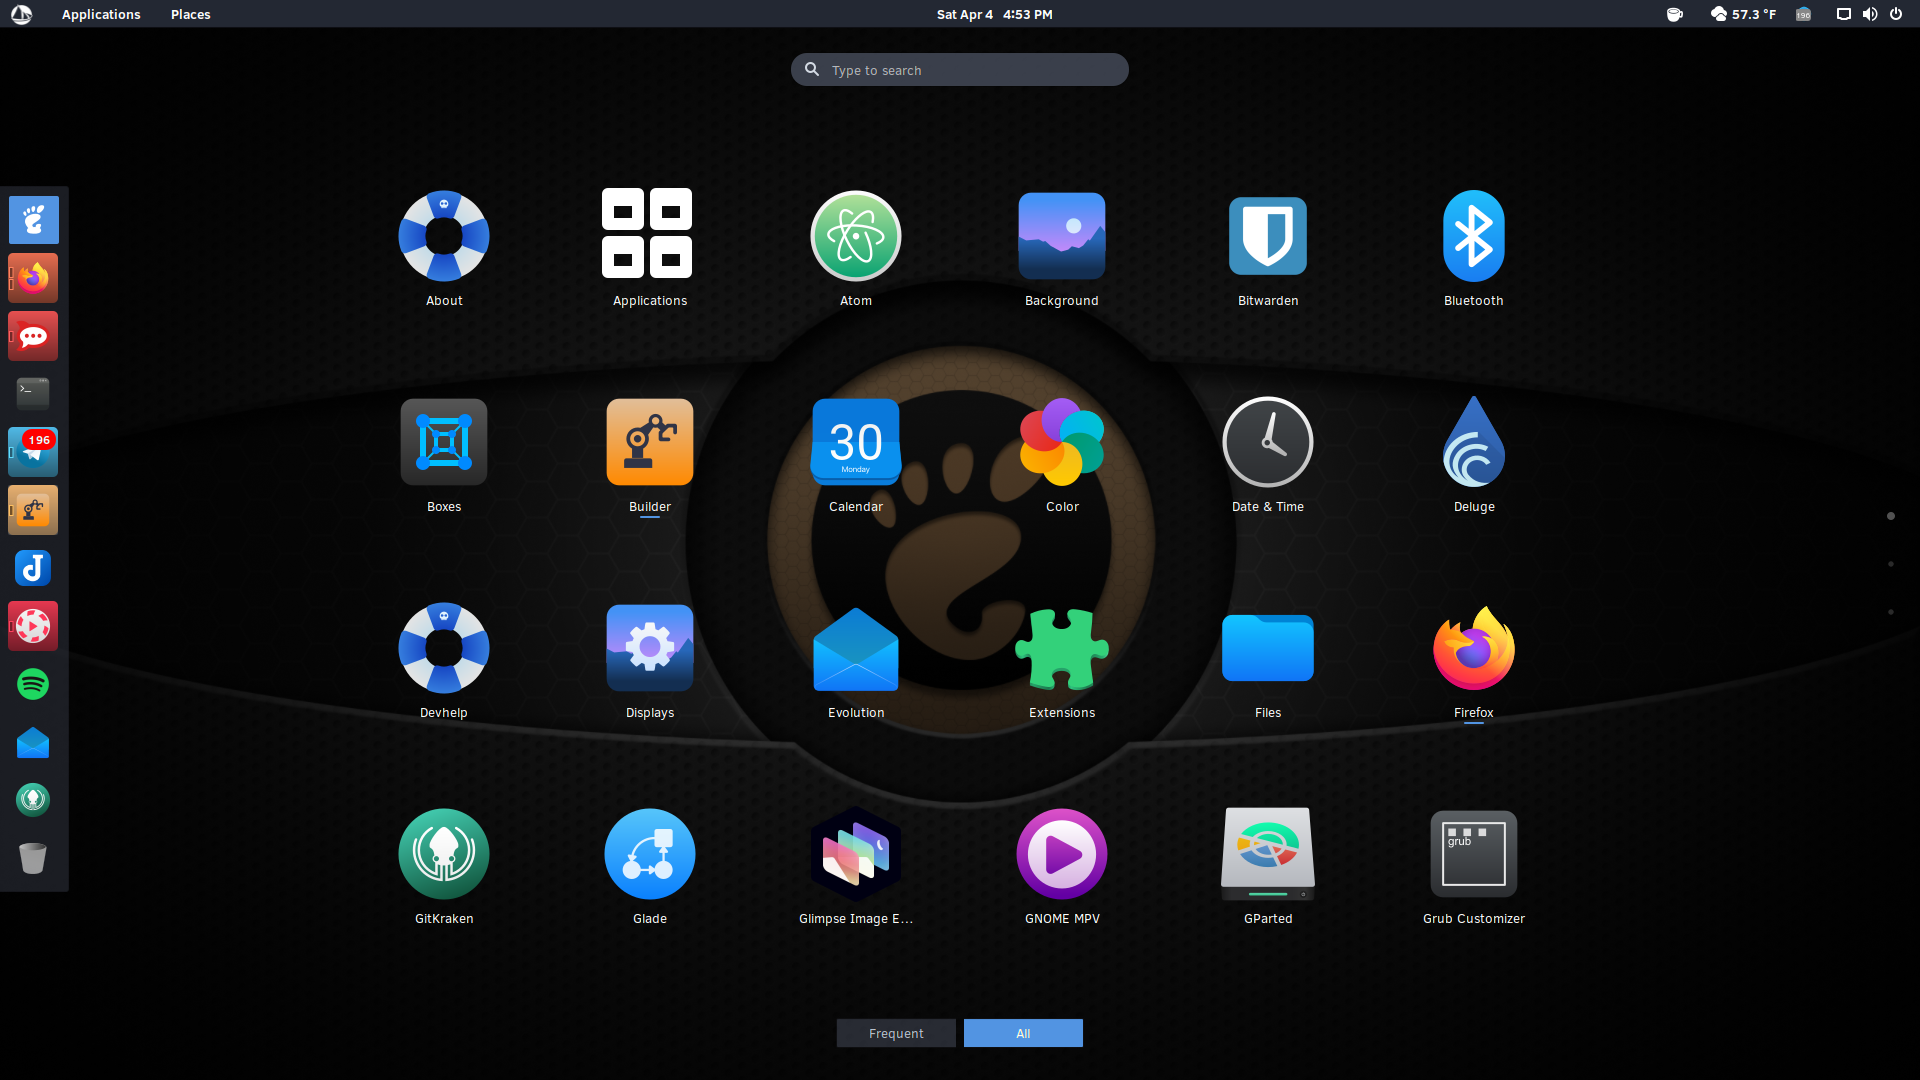1920x1080 pixels.
Task: Open Telegram with 196 badge in dock
Action: (33, 452)
